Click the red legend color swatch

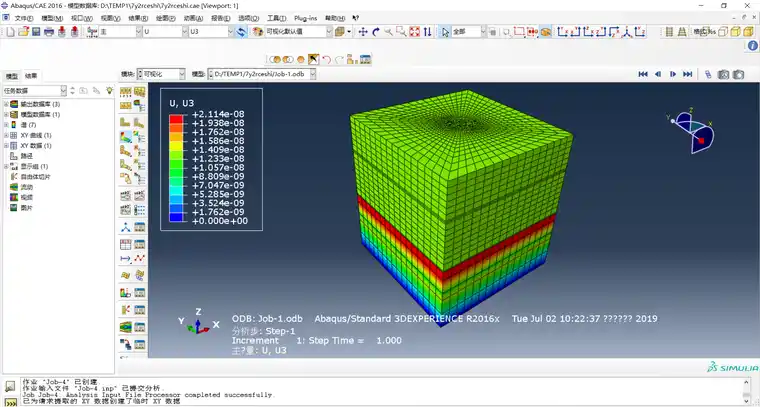176,119
